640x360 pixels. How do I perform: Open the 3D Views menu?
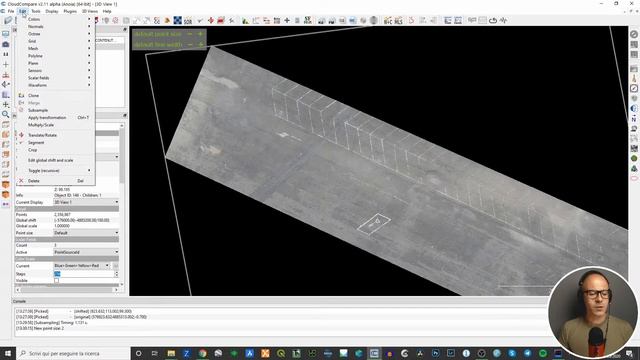point(90,11)
